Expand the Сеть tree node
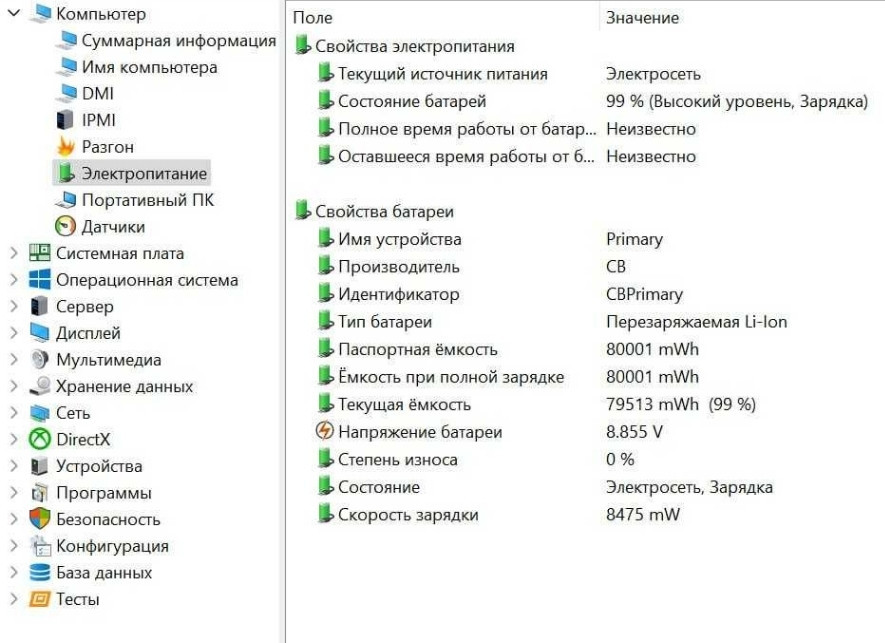The height and width of the screenshot is (643, 885). (13, 413)
